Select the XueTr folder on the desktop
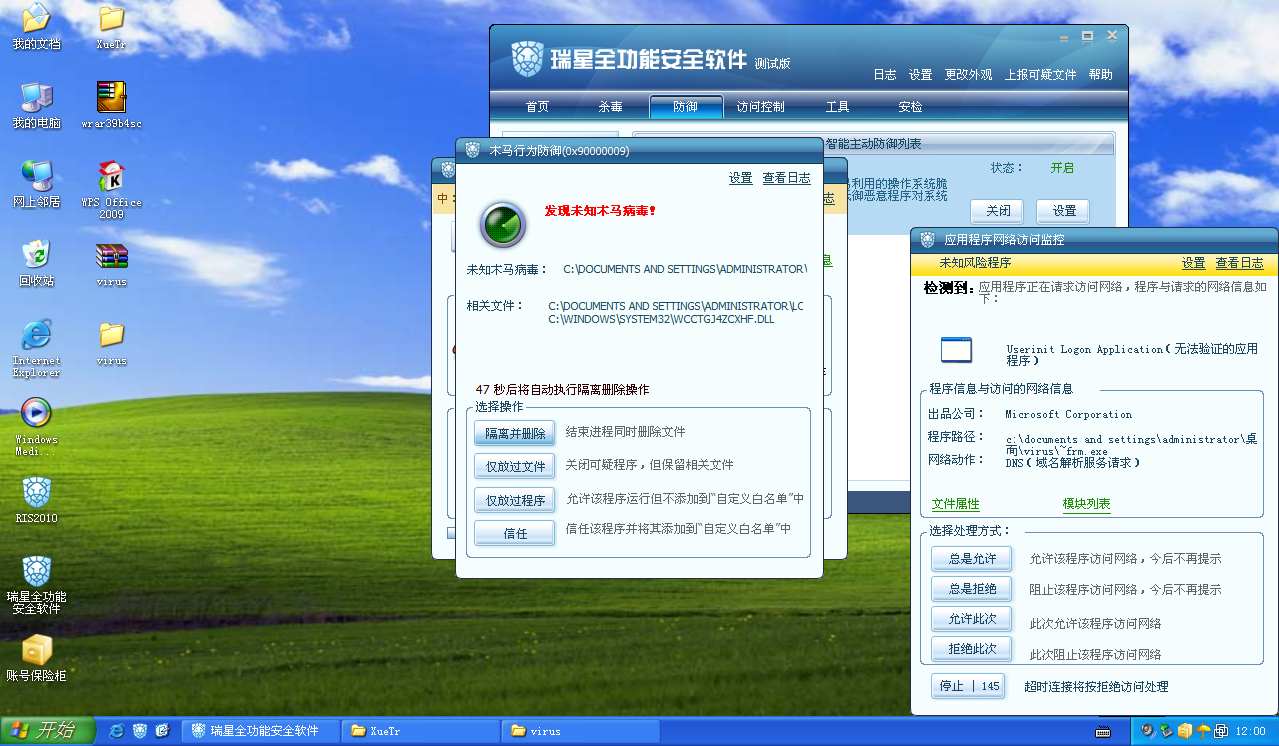 click(x=111, y=26)
